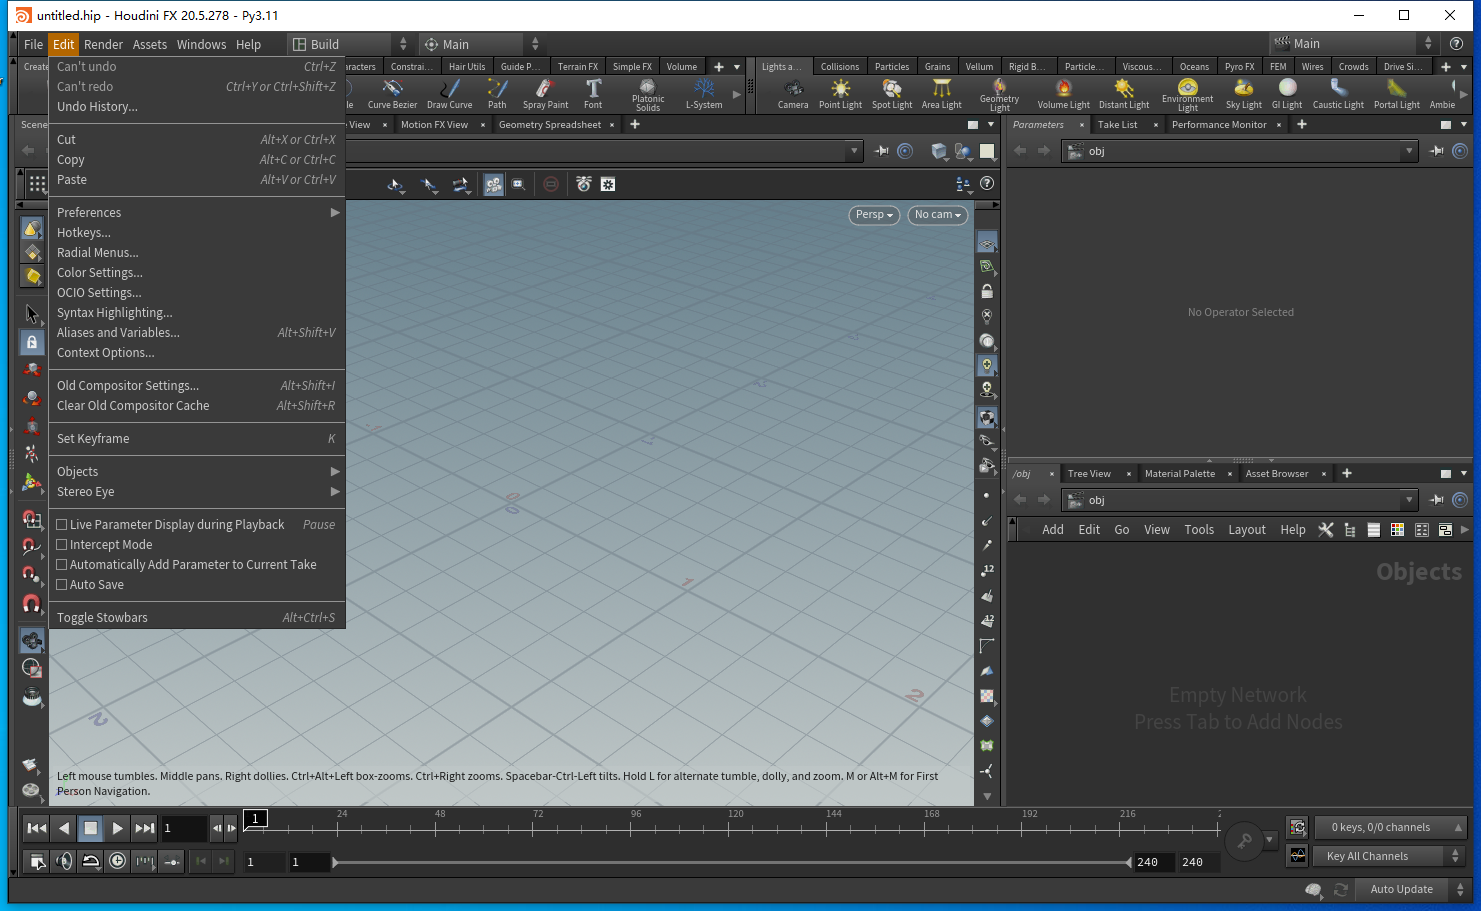Click the stop playback button
This screenshot has height=911, width=1481.
coord(90,828)
